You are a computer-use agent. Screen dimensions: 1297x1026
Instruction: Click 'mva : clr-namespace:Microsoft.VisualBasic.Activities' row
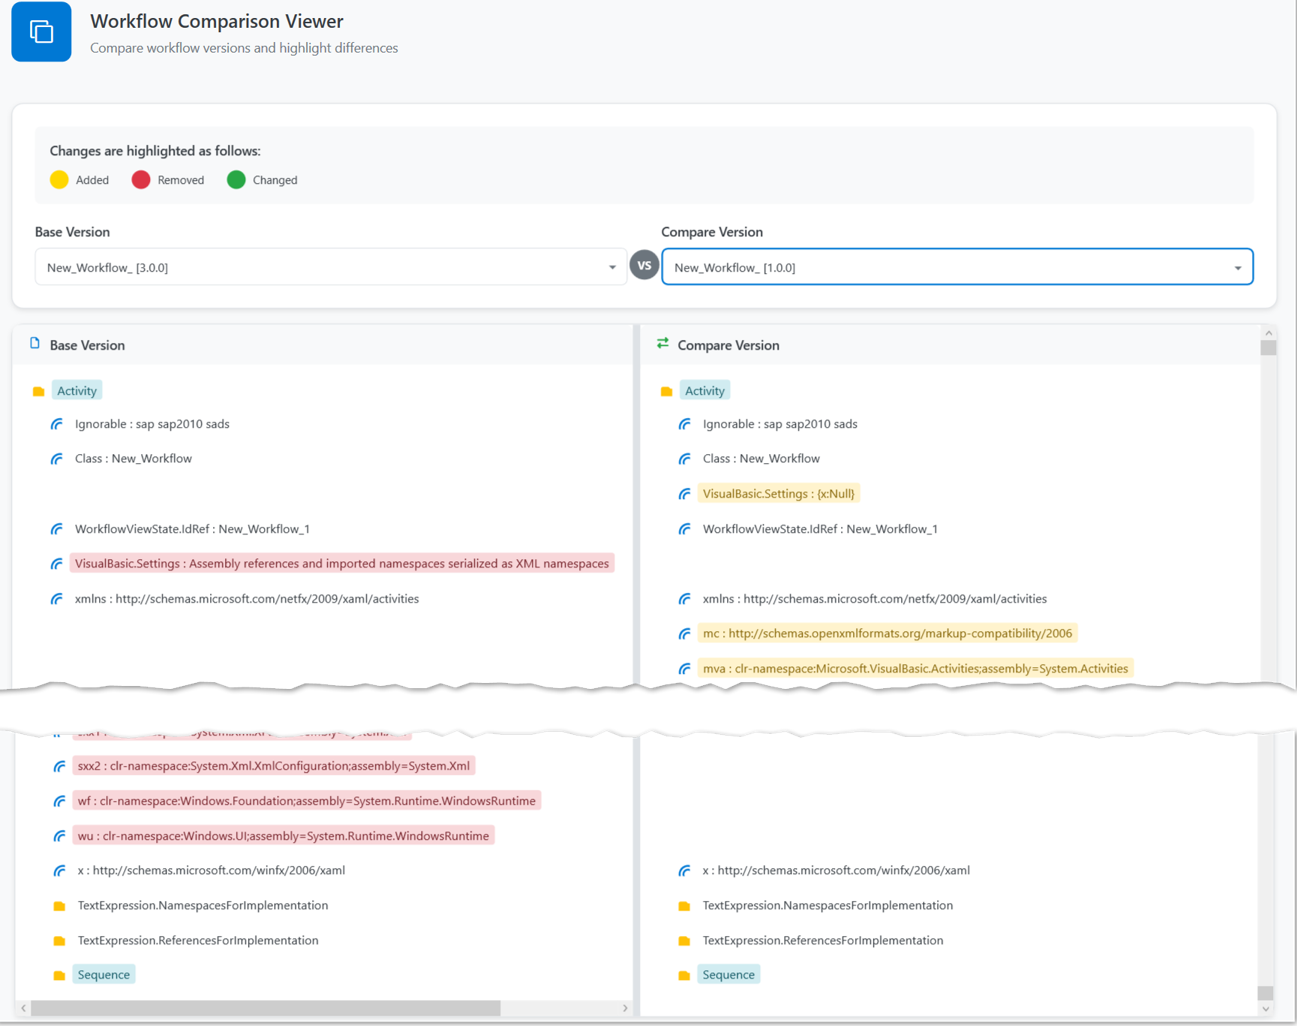(916, 669)
